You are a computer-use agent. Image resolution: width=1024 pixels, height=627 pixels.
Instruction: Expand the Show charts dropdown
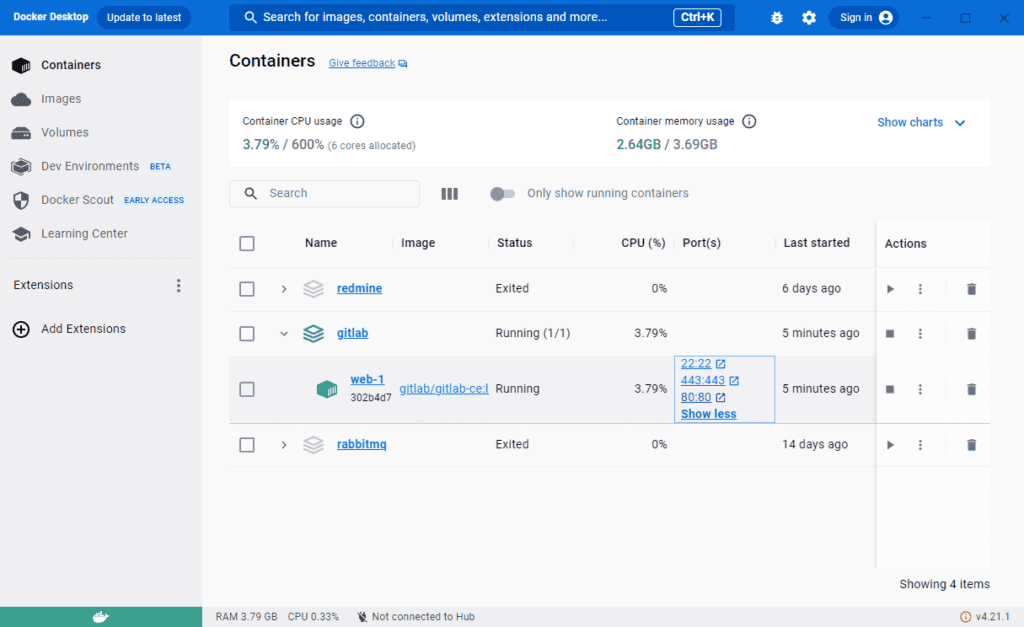pos(921,123)
